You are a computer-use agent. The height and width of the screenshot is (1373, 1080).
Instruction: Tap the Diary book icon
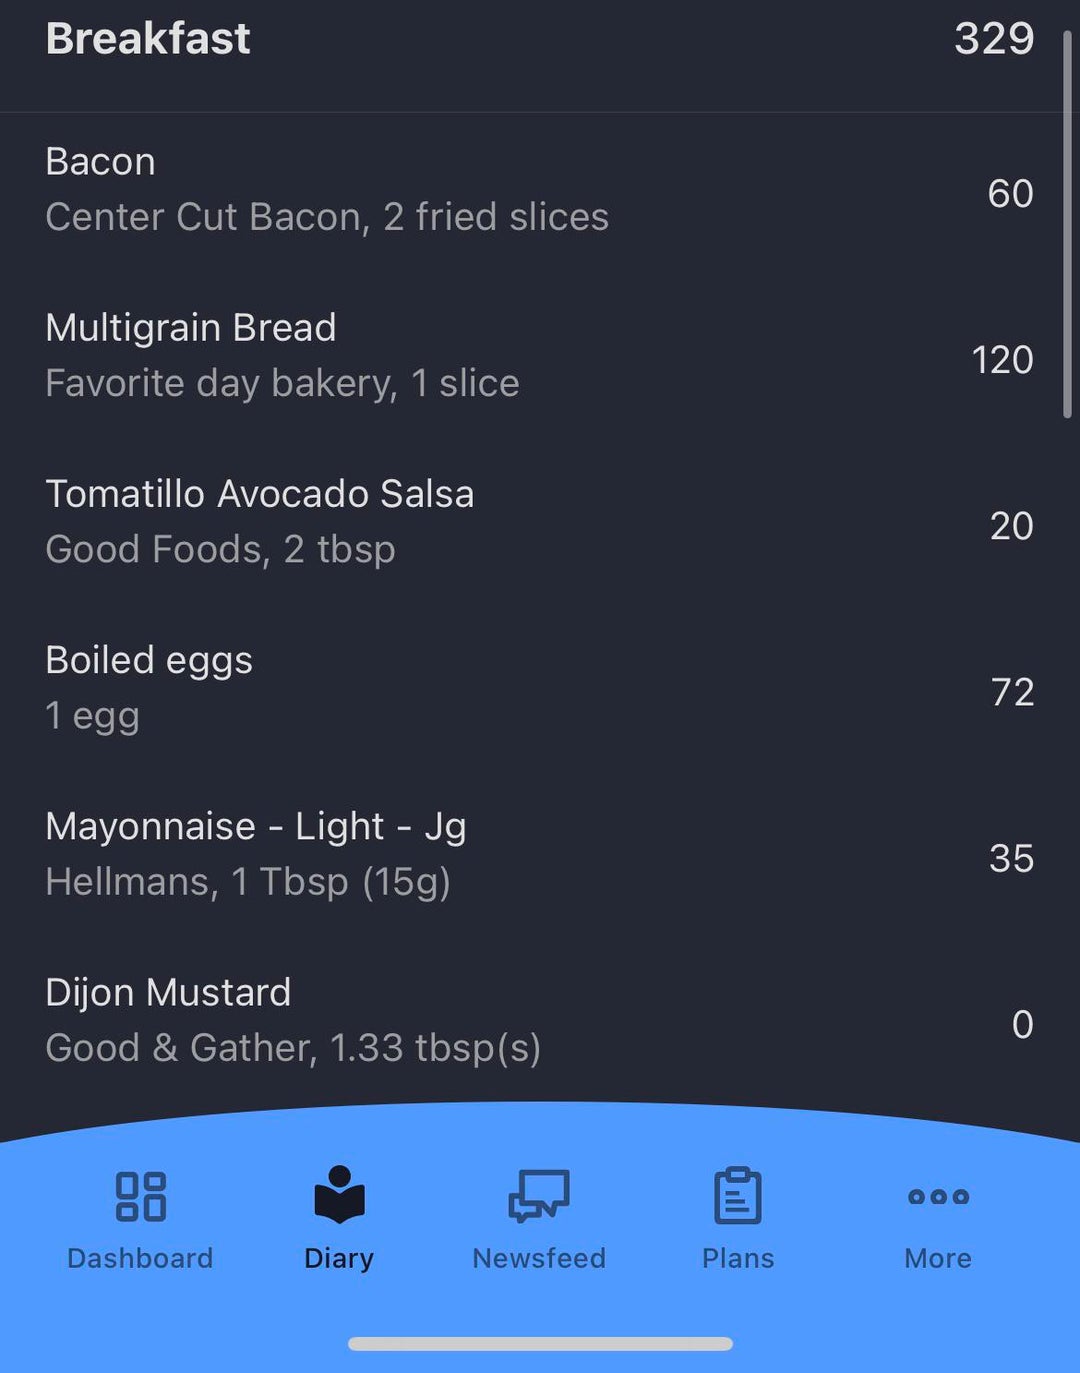pyautogui.click(x=339, y=1195)
